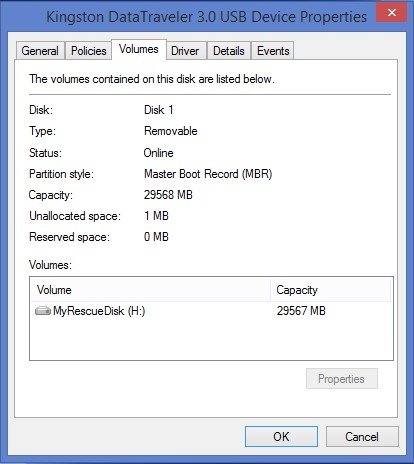Viewport: 414px width, 464px height.
Task: Confirm with the OK button
Action: pos(281,436)
